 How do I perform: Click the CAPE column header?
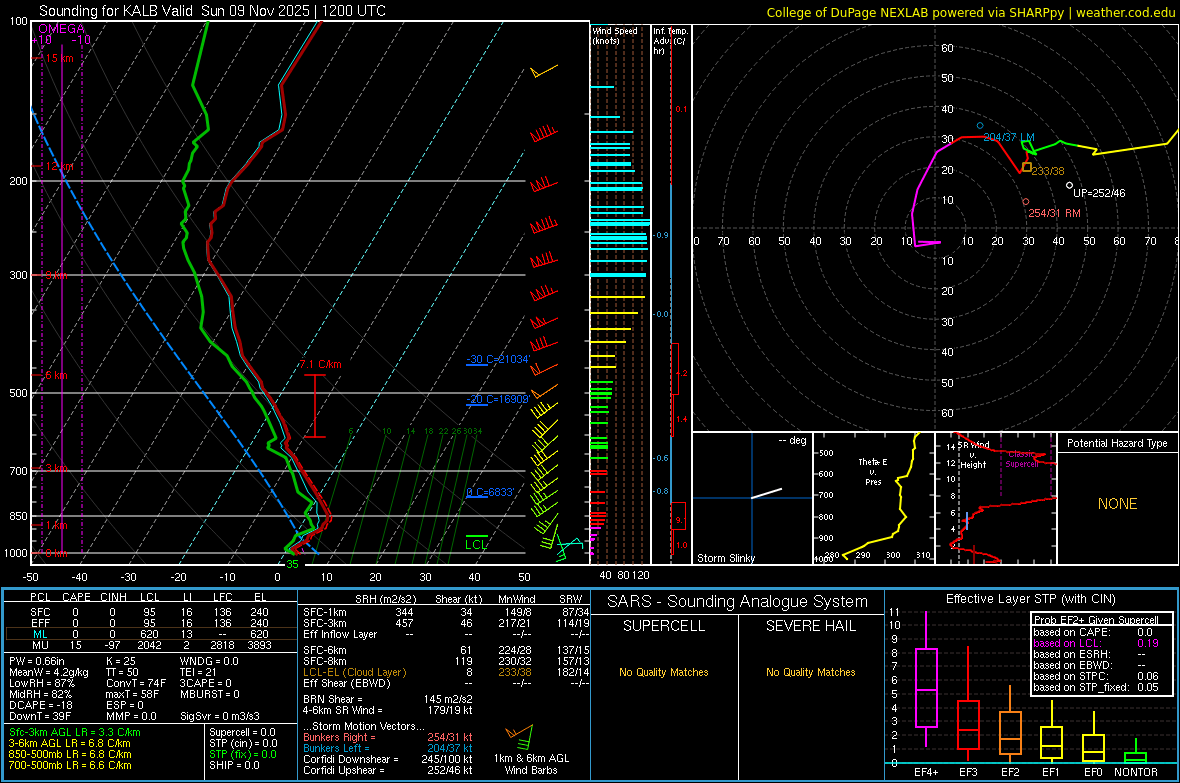coord(76,597)
